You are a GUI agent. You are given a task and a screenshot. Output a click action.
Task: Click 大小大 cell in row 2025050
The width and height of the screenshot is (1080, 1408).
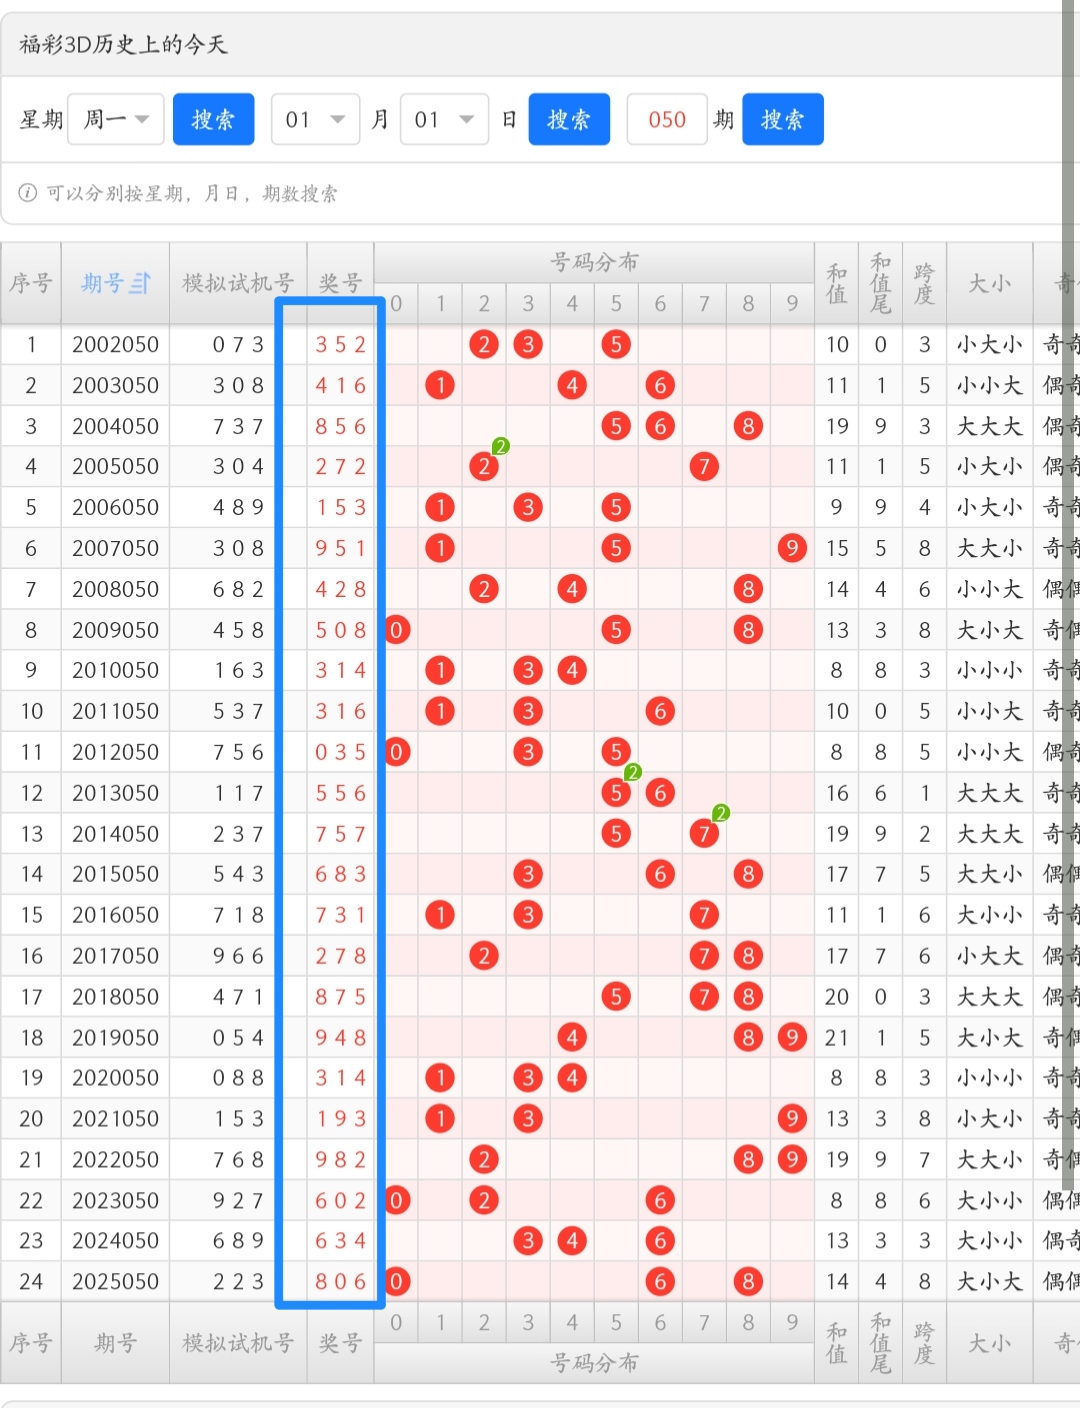(989, 1281)
